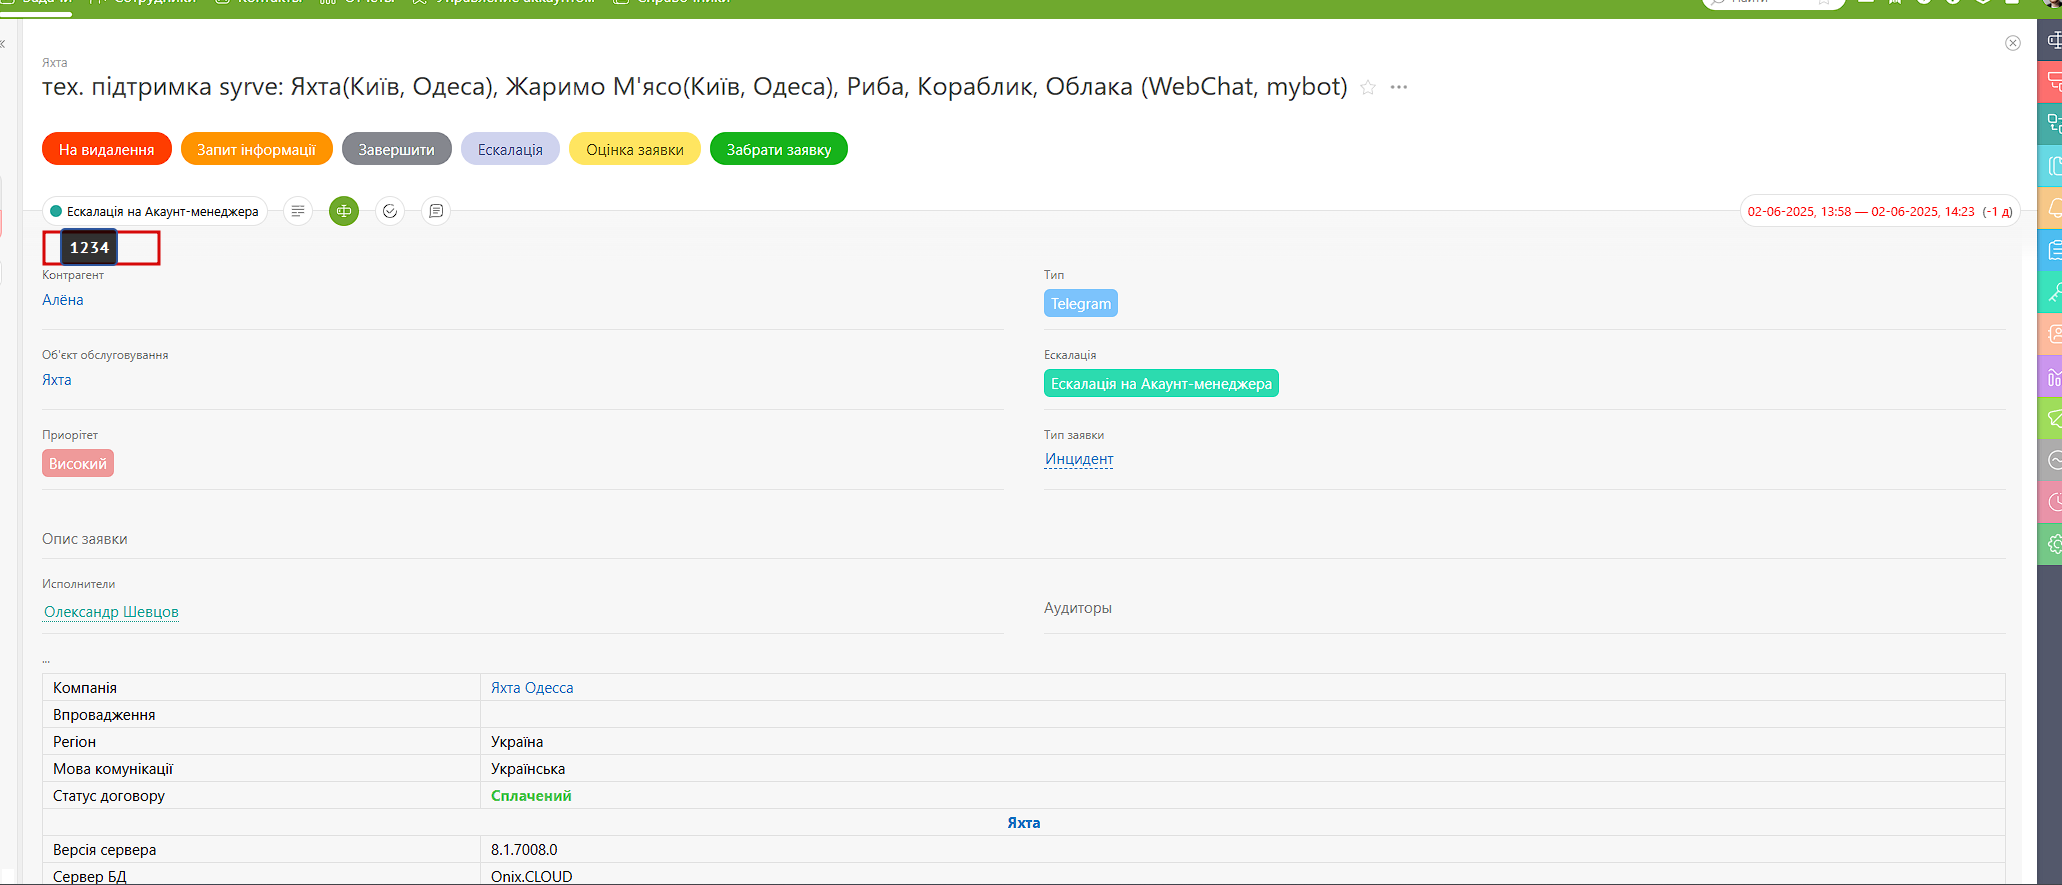Click the 'Компанія' table row label
The width and height of the screenshot is (2062, 885).
pyautogui.click(x=85, y=688)
